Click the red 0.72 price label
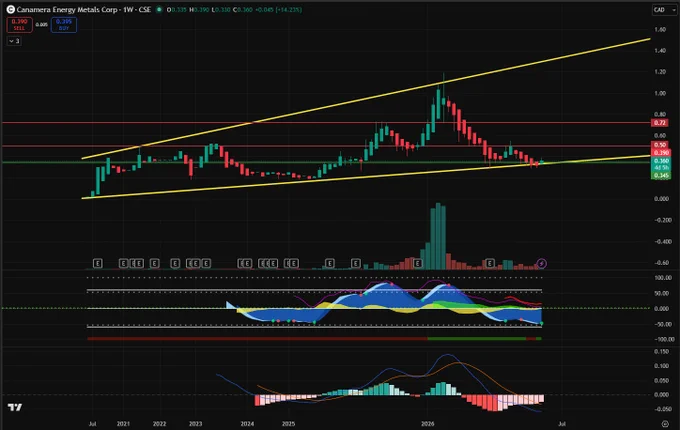This screenshot has height=430, width=680. 660,123
